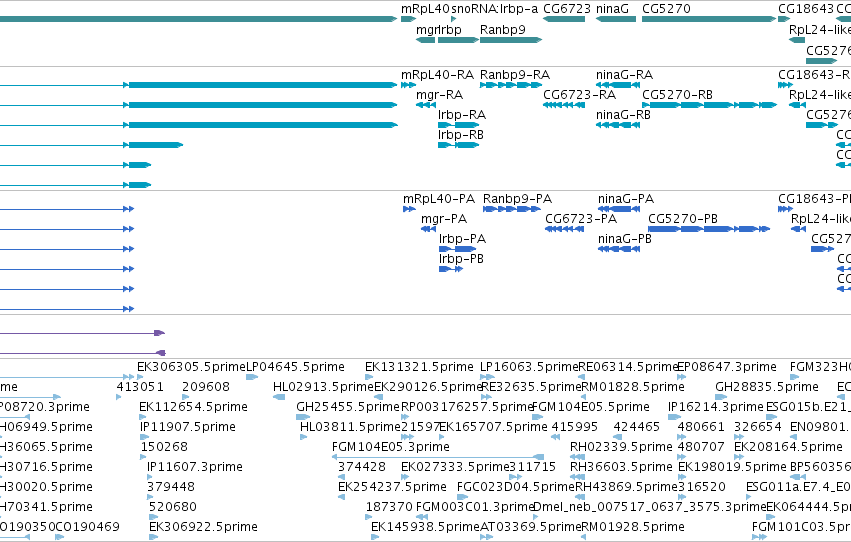The image size is (851, 542).
Task: Select the FGM101C03.5prime EST label
Action: pyautogui.click(x=801, y=527)
